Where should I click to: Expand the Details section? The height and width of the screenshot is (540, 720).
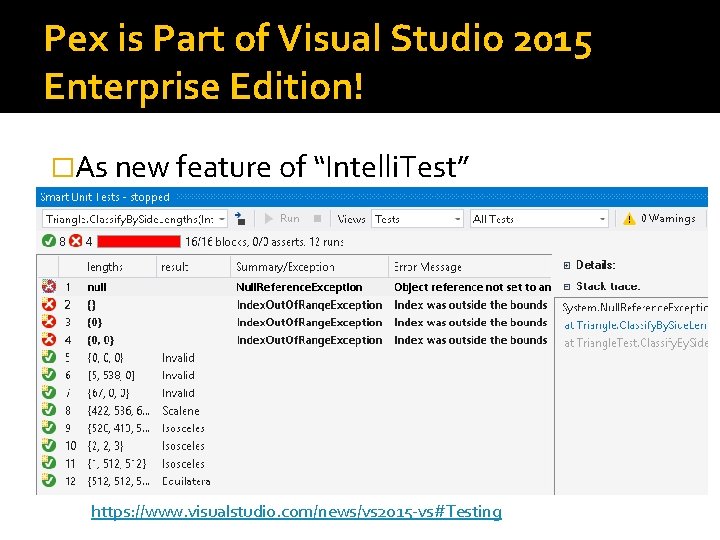567,265
